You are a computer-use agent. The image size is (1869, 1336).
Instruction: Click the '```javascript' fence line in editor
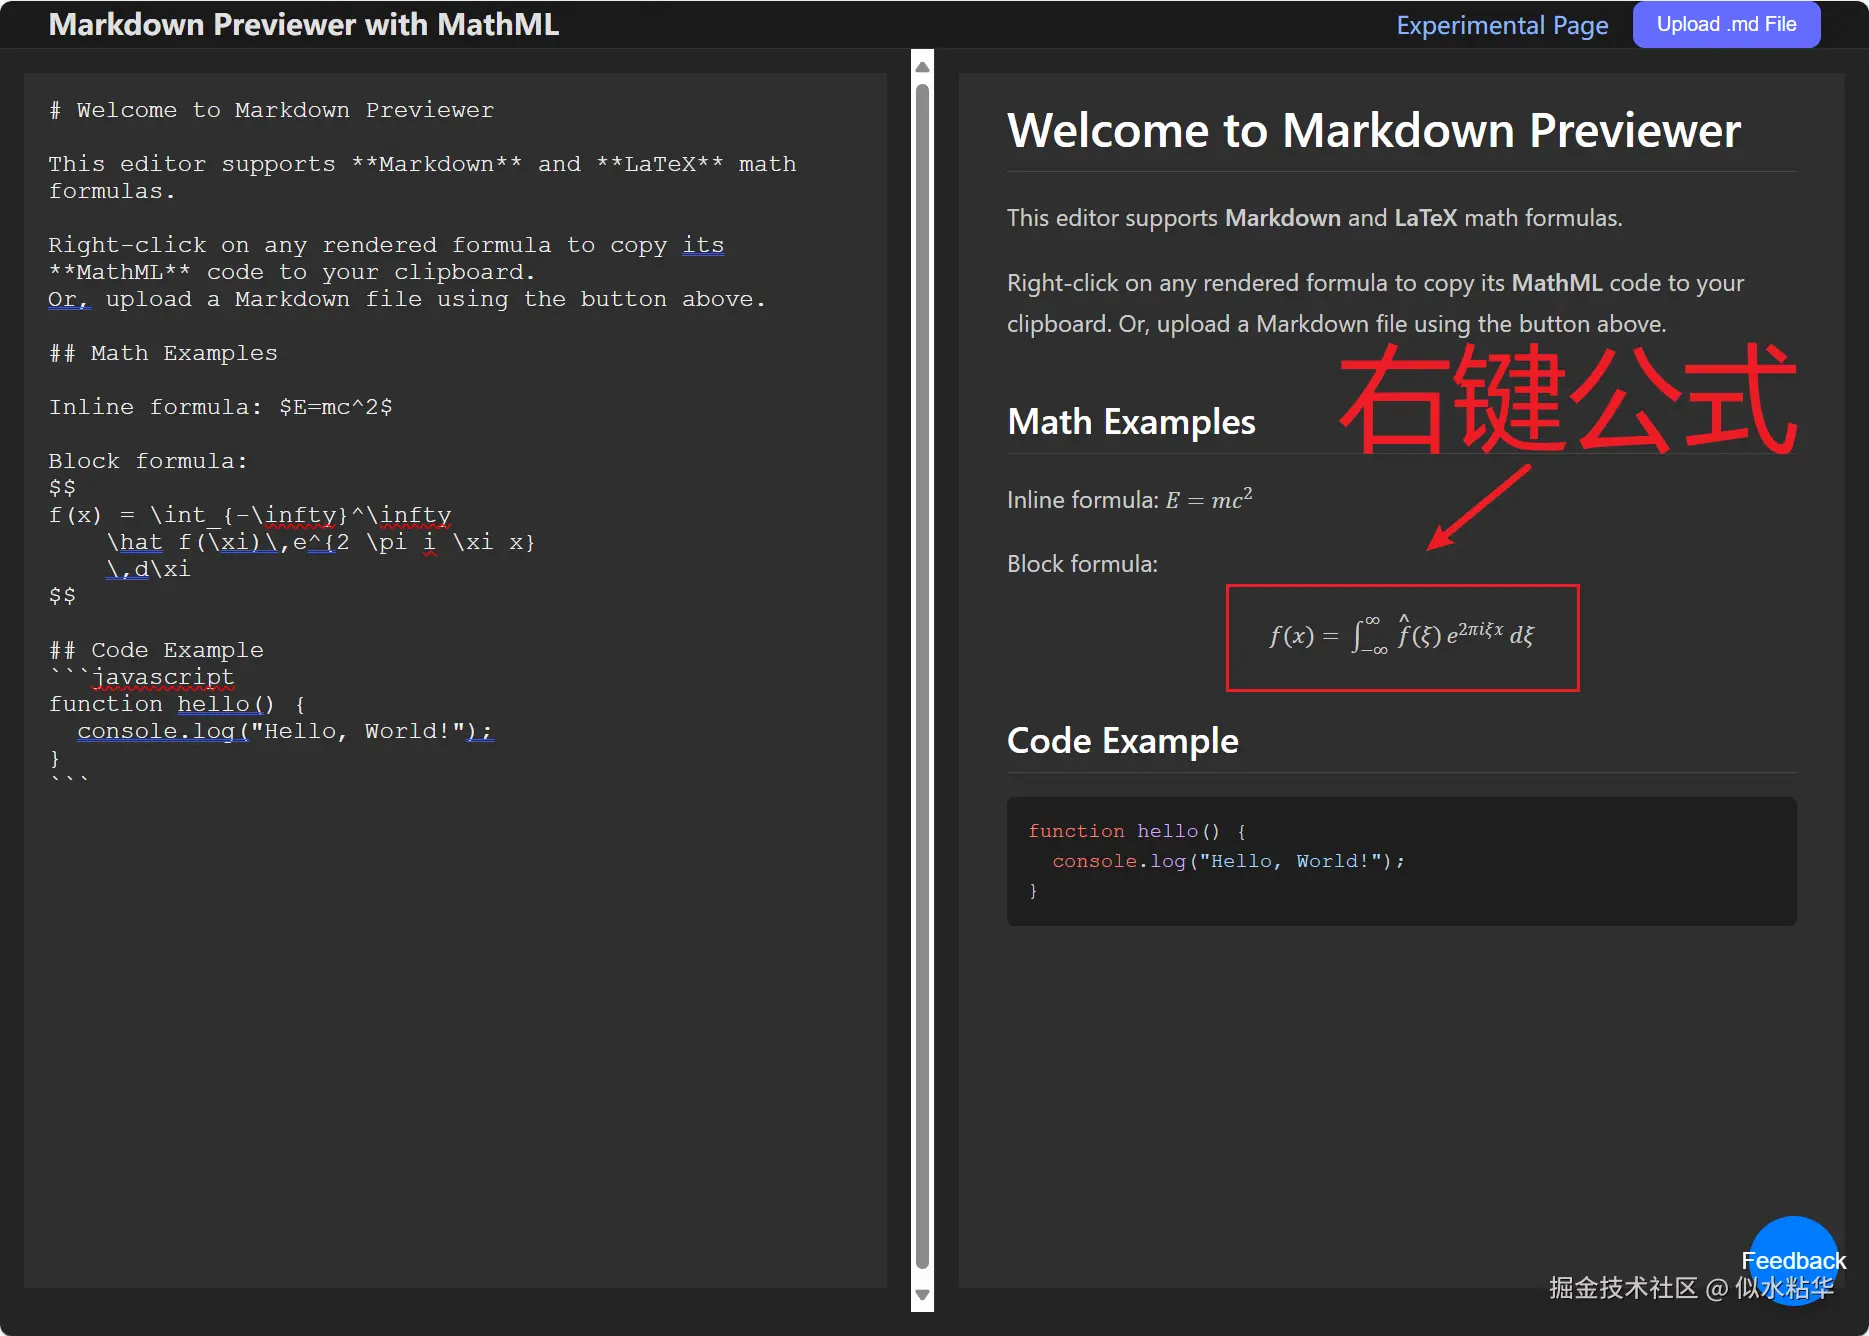pos(141,677)
